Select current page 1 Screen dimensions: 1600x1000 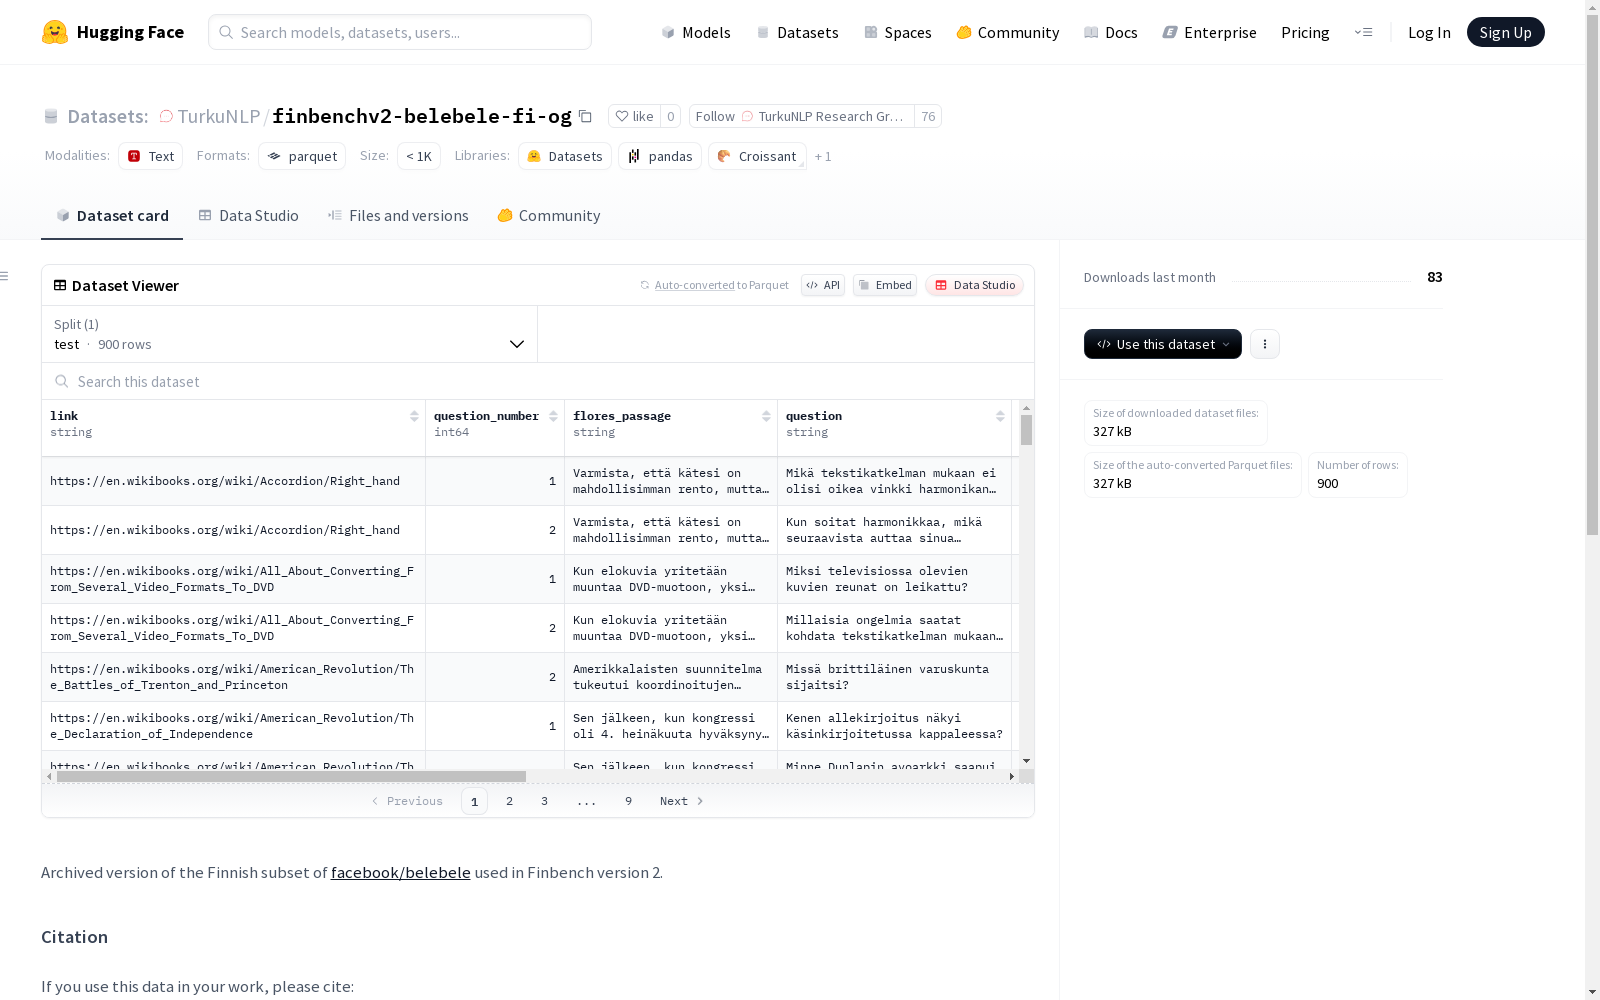coord(474,801)
